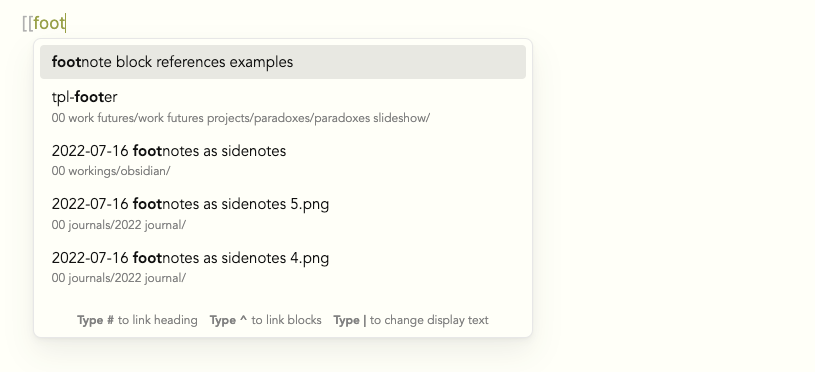Click the 'Type ^ to link blocks' hint
This screenshot has width=815, height=372.
coord(266,320)
